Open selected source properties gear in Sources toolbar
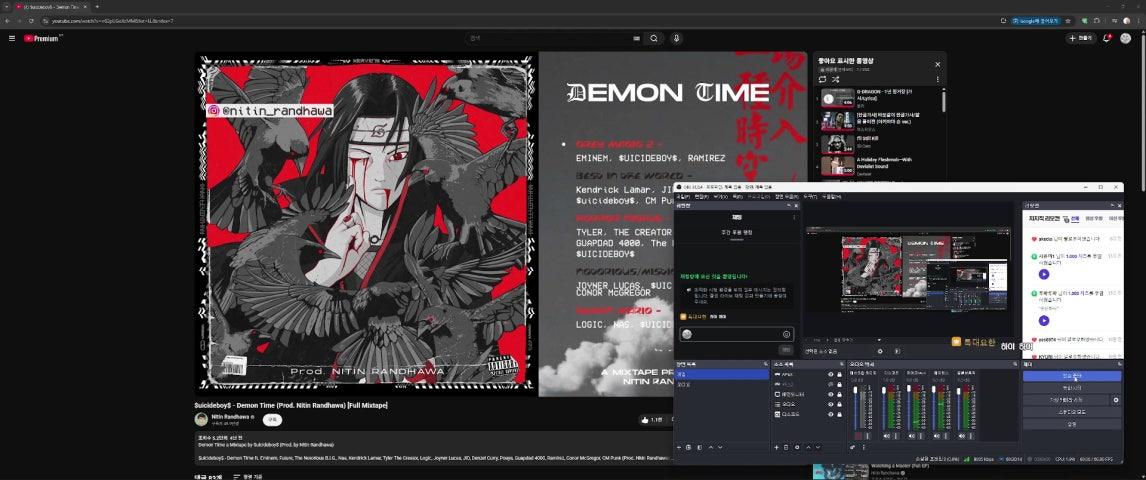The image size is (1146, 480). pyautogui.click(x=797, y=447)
